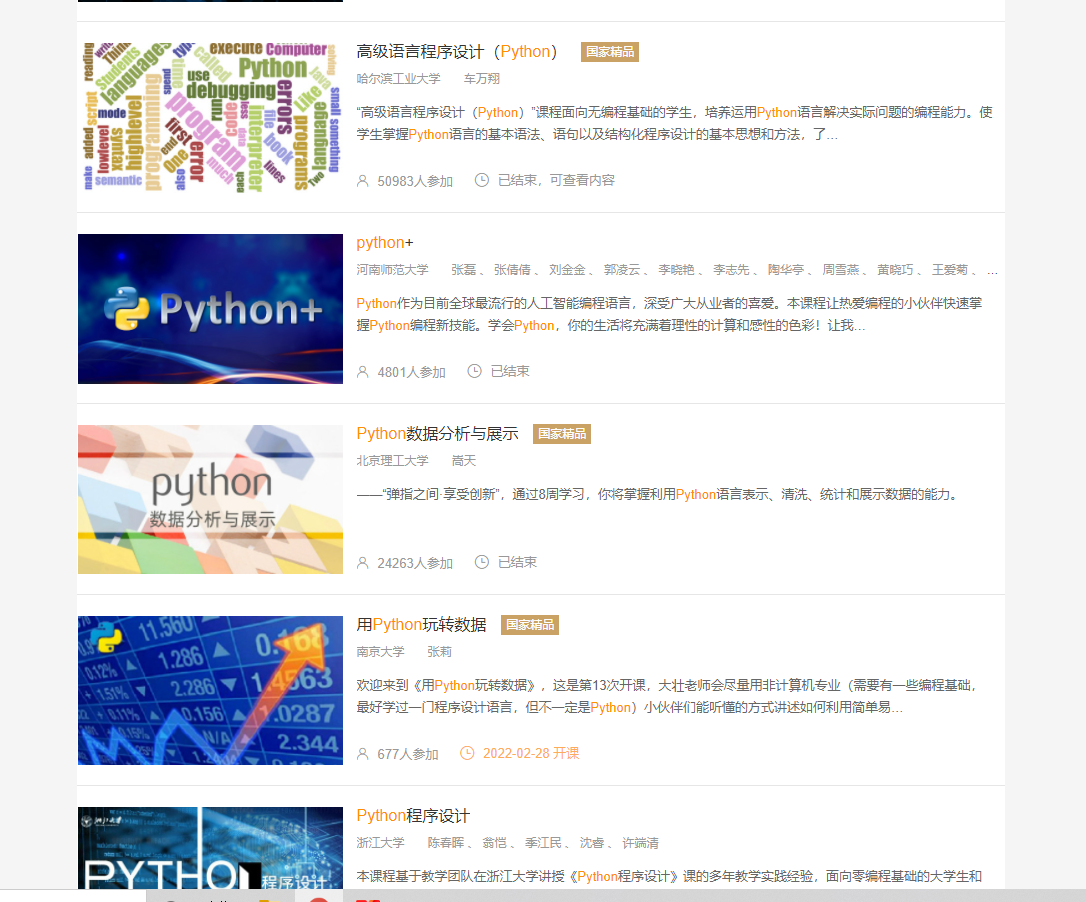Open 用Python玩转数据 course title
Viewport: 1086px width, 902px height.
point(421,625)
